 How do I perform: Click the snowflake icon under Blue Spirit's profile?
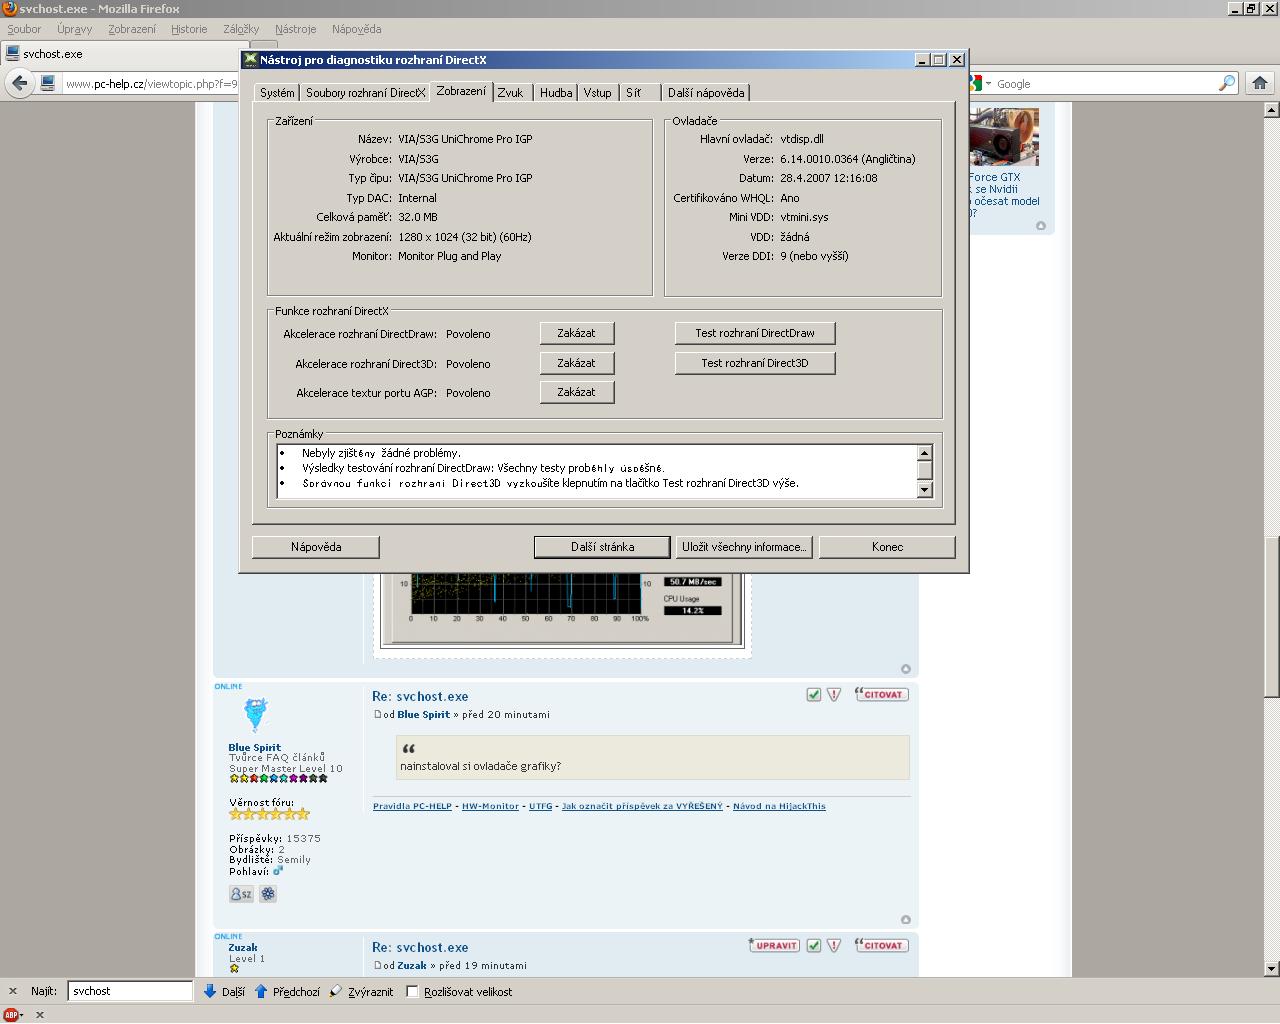268,894
